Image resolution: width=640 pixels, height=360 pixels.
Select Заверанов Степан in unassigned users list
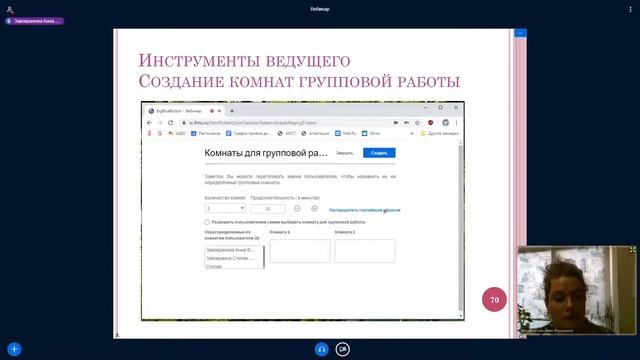[x=231, y=258]
